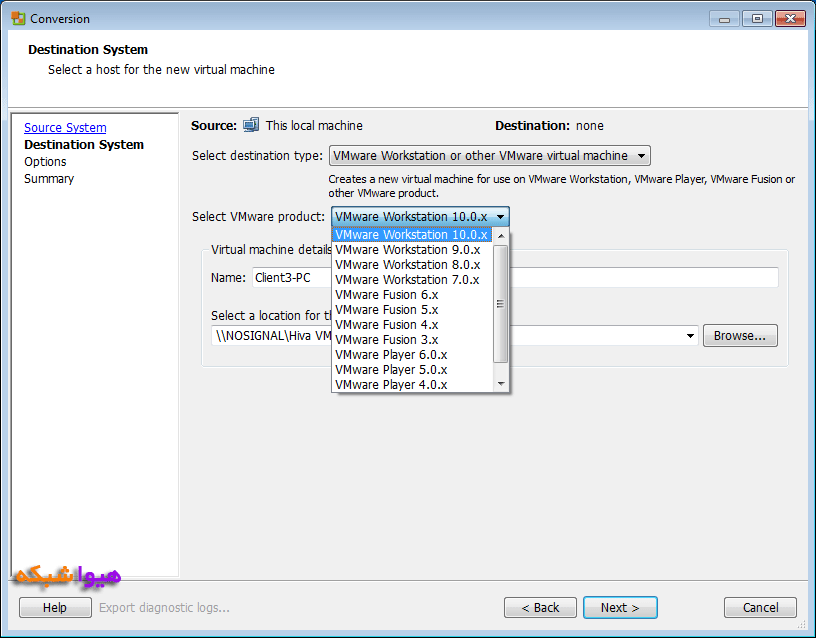Select VMware Workstation 9.0.x from list
The height and width of the screenshot is (638, 816).
(407, 250)
